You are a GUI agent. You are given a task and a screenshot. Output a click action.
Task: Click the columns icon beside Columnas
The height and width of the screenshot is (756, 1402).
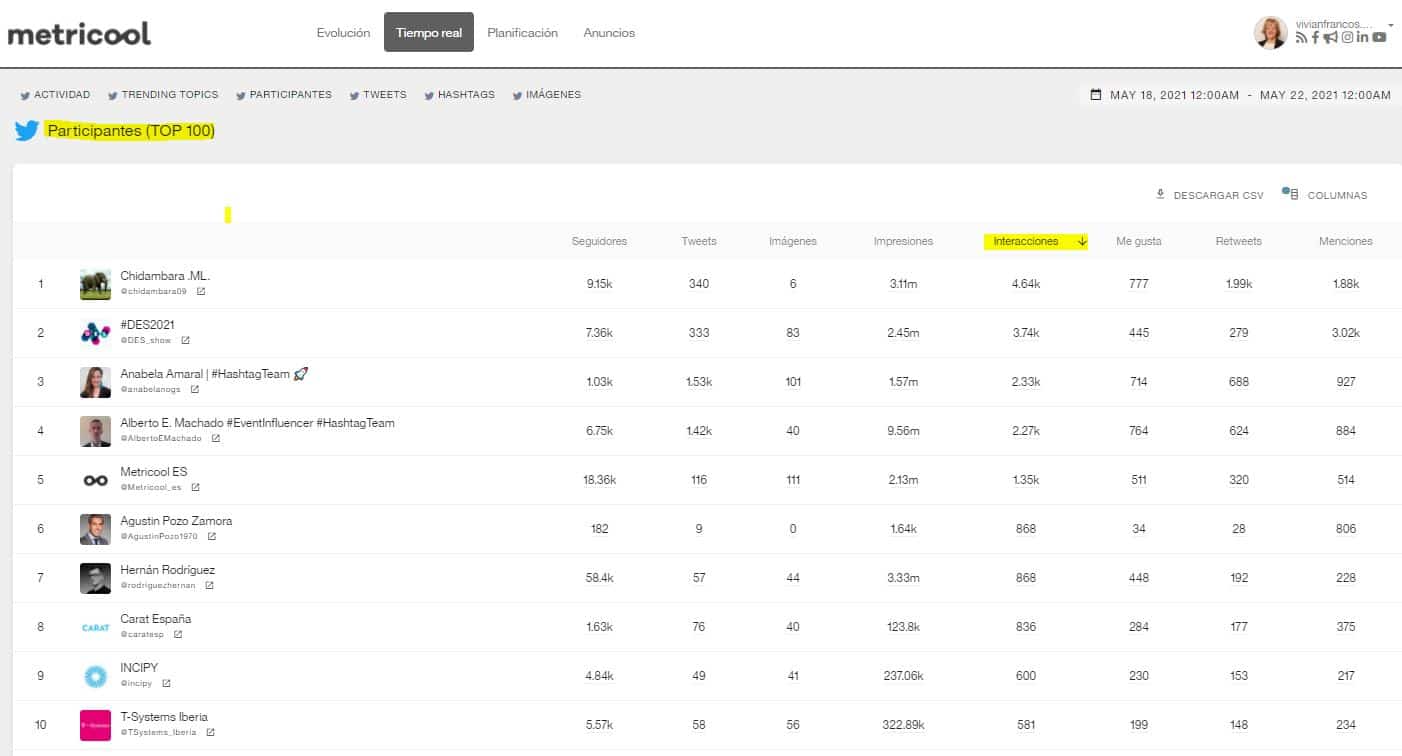(1290, 194)
